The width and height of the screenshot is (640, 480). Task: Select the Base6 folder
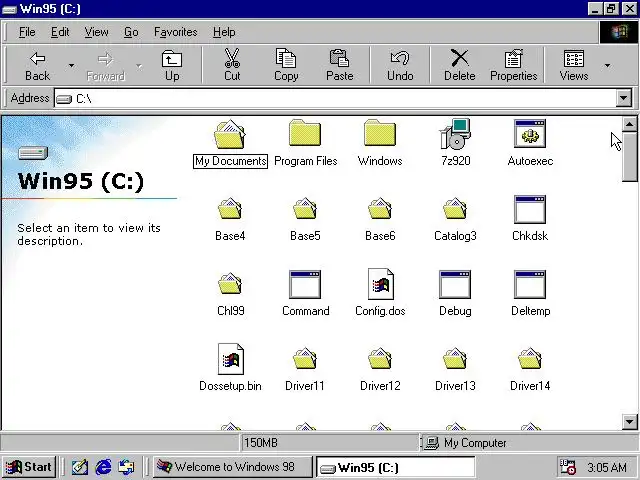(x=380, y=219)
